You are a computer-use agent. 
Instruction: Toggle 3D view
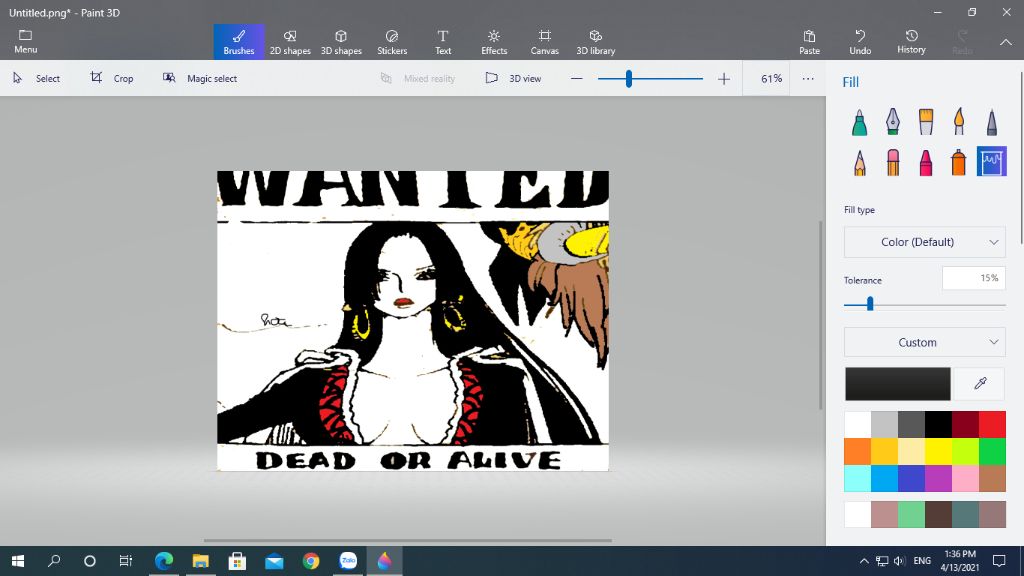point(513,78)
